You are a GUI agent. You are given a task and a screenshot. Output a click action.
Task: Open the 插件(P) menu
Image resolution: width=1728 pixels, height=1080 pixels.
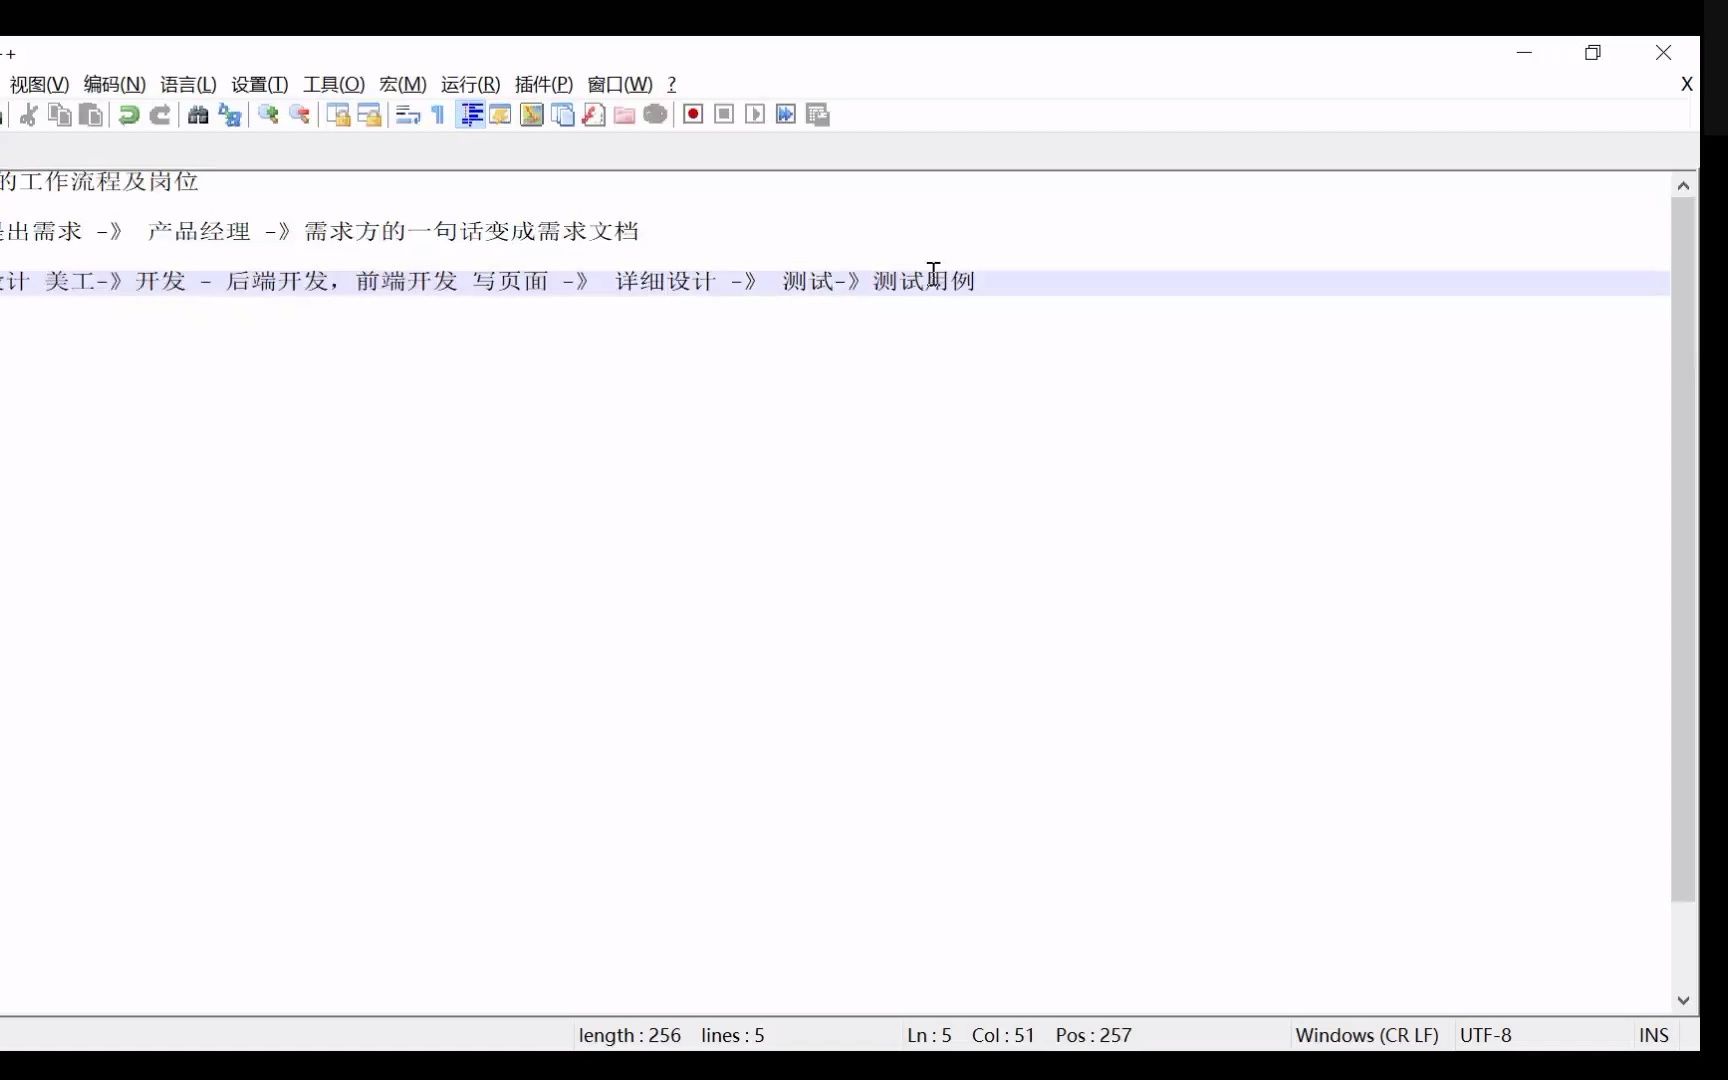pyautogui.click(x=544, y=85)
